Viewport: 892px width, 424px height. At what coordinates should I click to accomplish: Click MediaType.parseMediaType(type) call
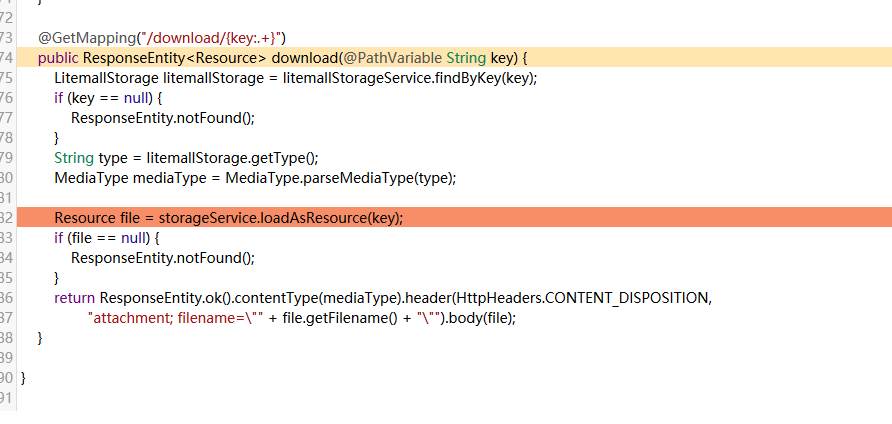point(338,178)
